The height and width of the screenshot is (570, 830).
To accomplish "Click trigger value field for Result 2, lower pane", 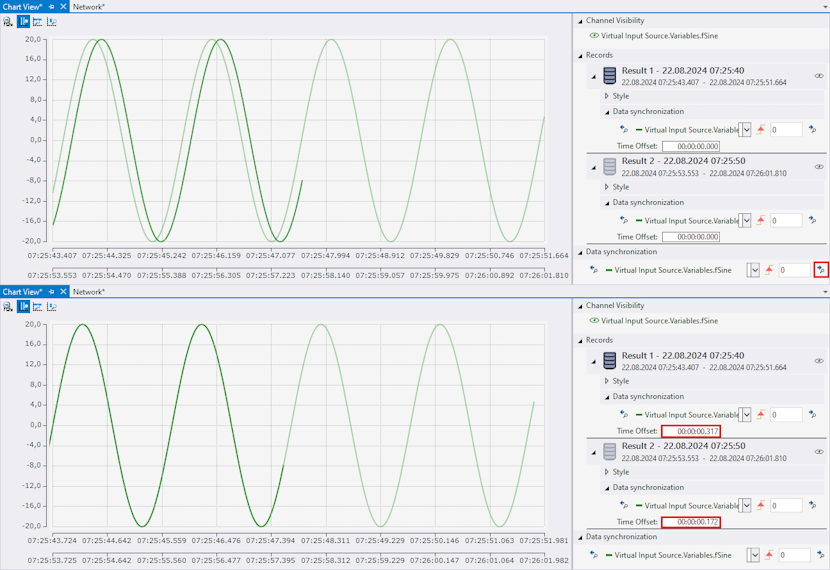I will [786, 505].
